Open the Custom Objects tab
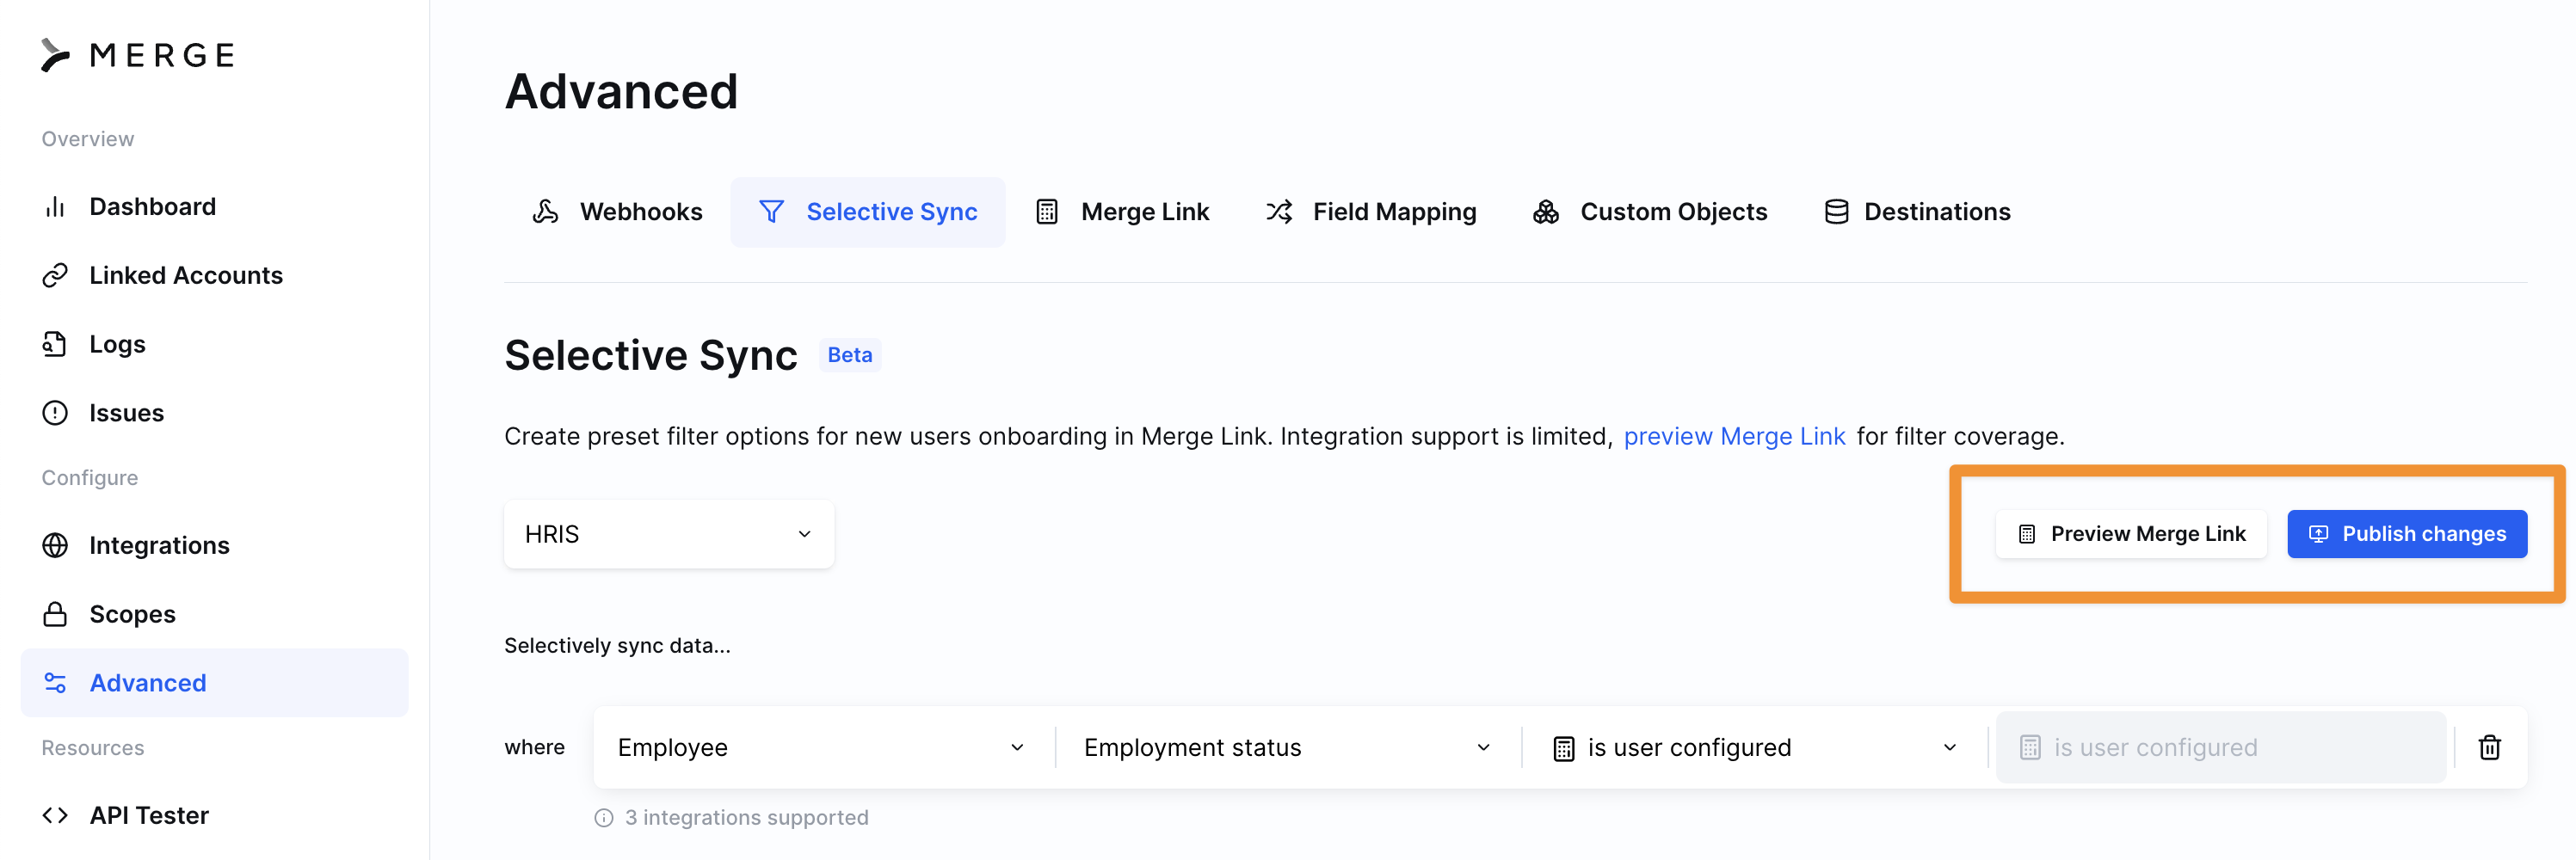The image size is (2576, 860). pyautogui.click(x=1650, y=212)
